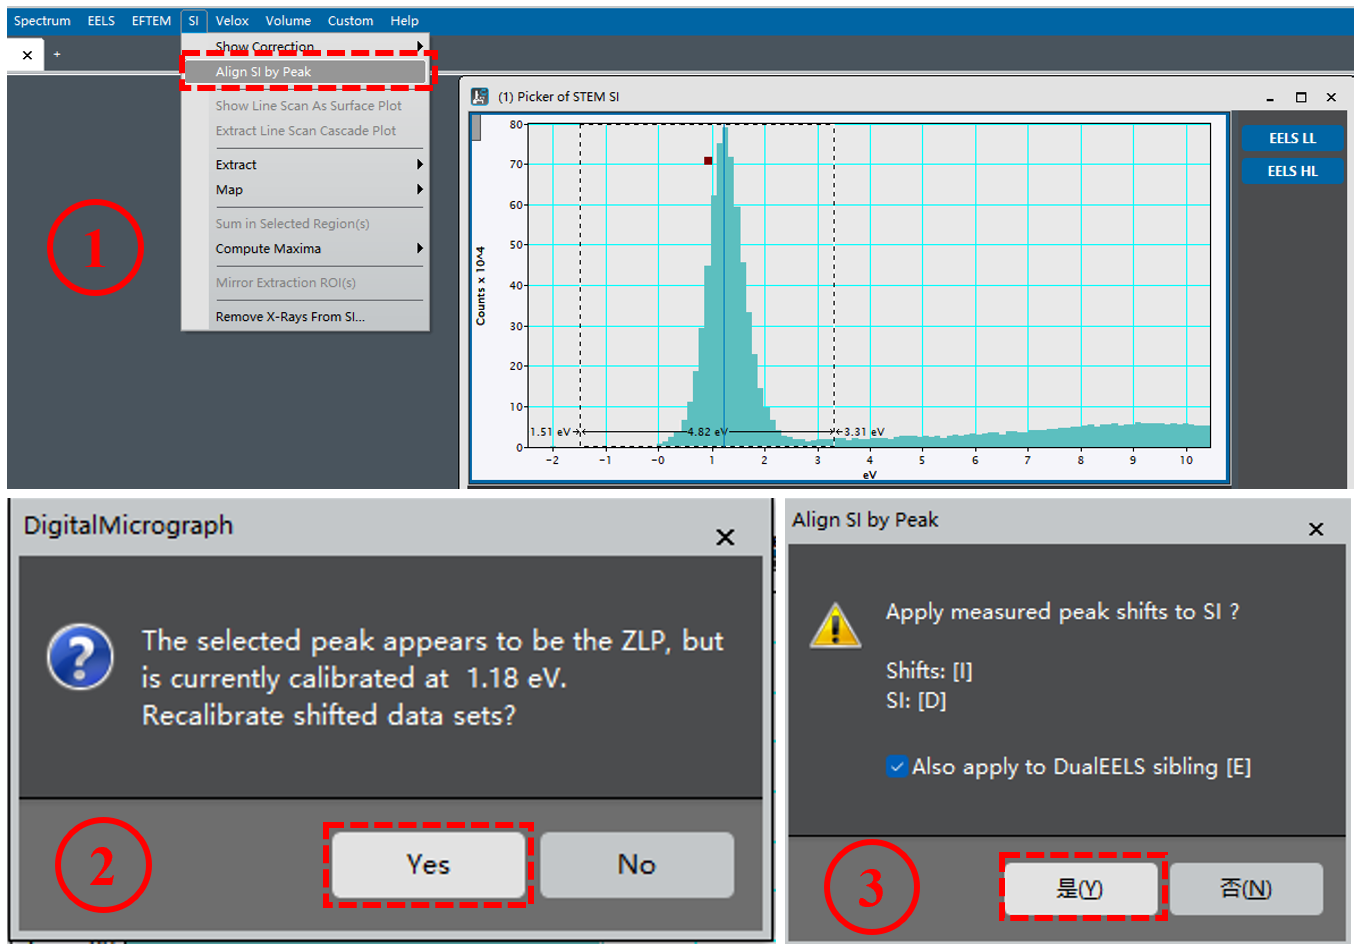Screen dimensions: 1354x948
Task: Toggle Also apply to DualEELS sibling checkbox
Action: coord(897,767)
